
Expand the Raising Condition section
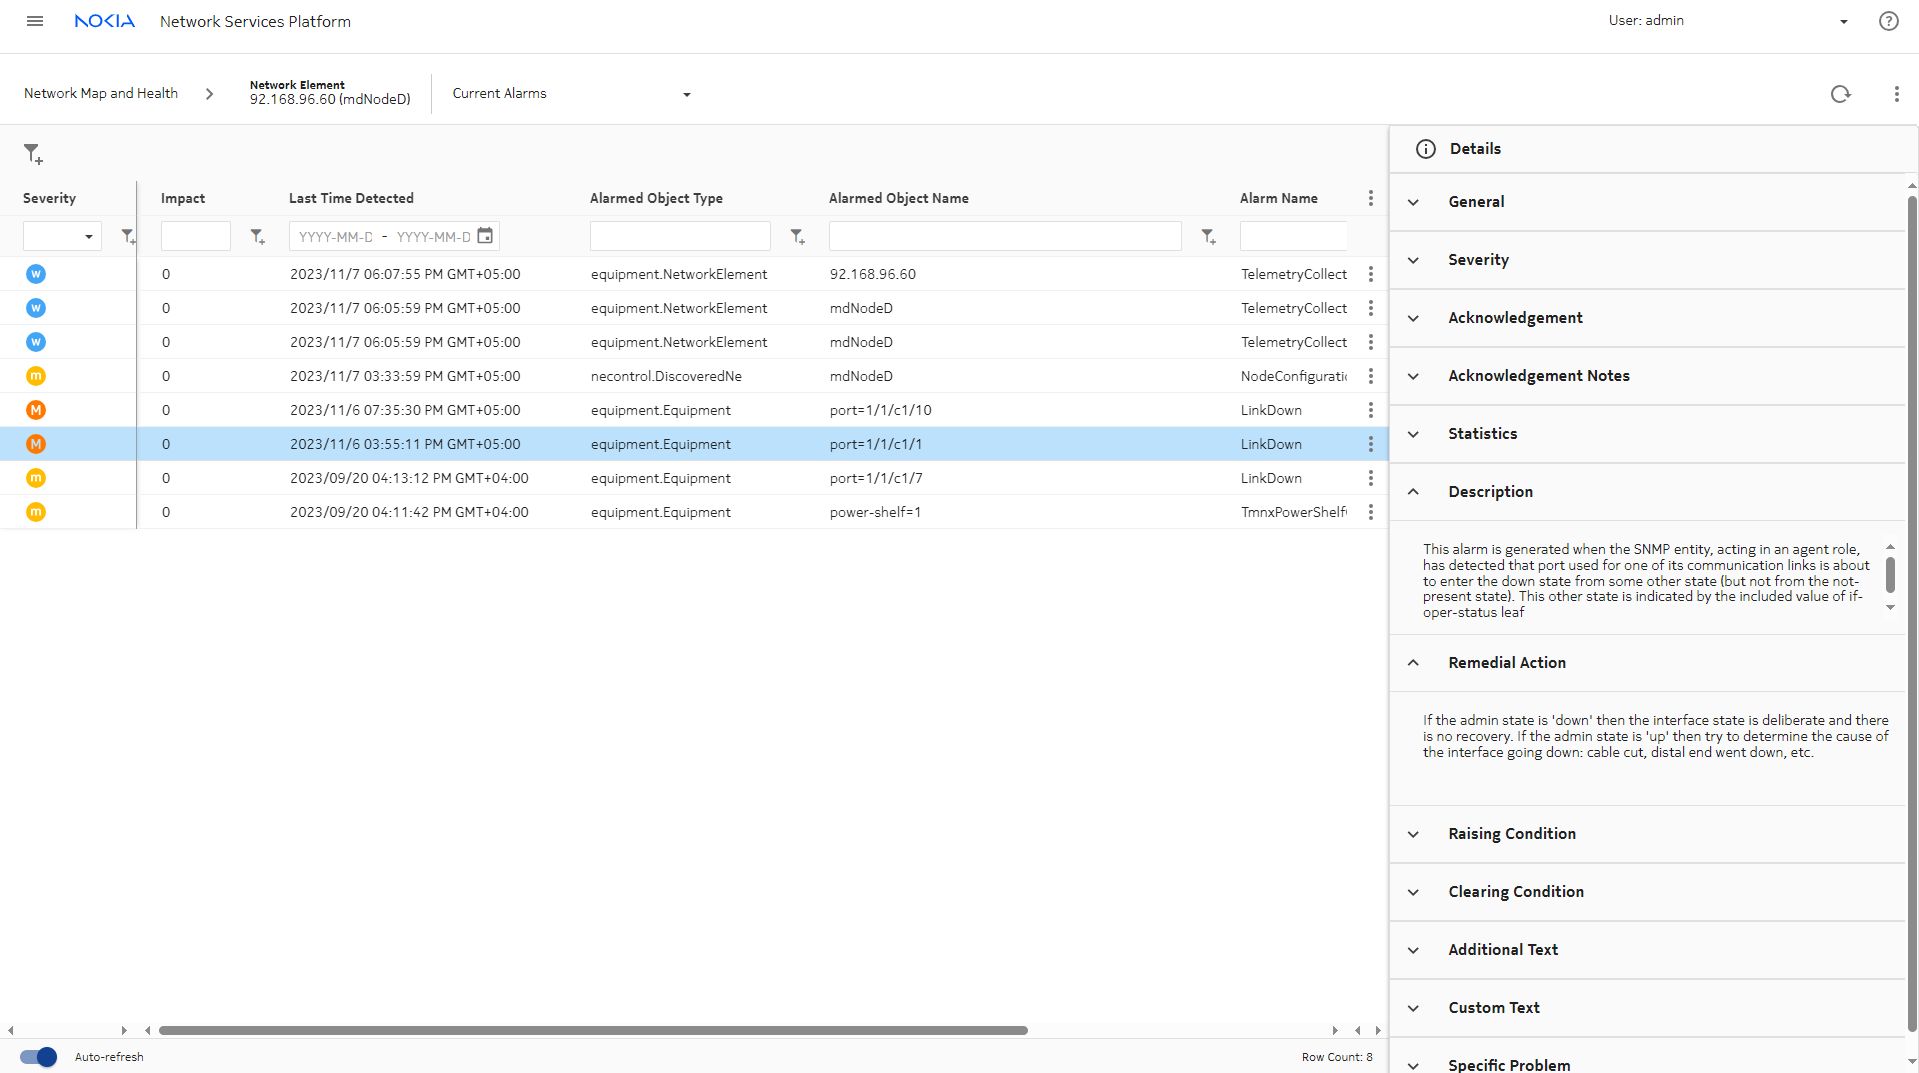point(1511,834)
